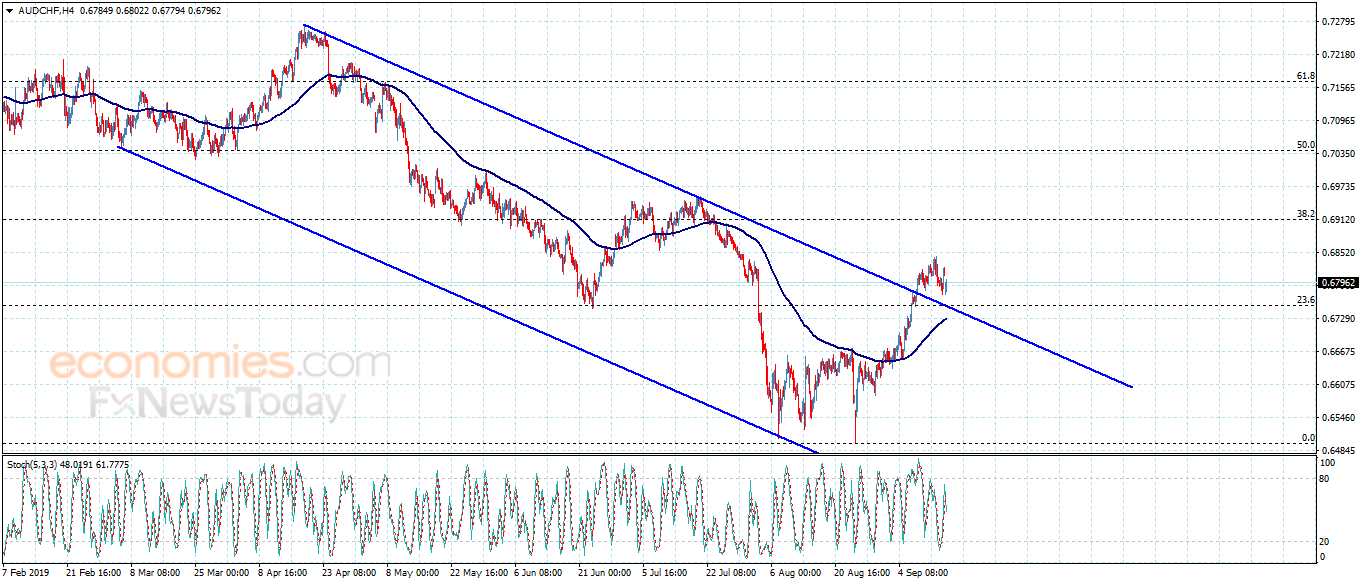1362x584 pixels.
Task: Click the 23.6 Fibonacci level label
Action: (x=1305, y=300)
